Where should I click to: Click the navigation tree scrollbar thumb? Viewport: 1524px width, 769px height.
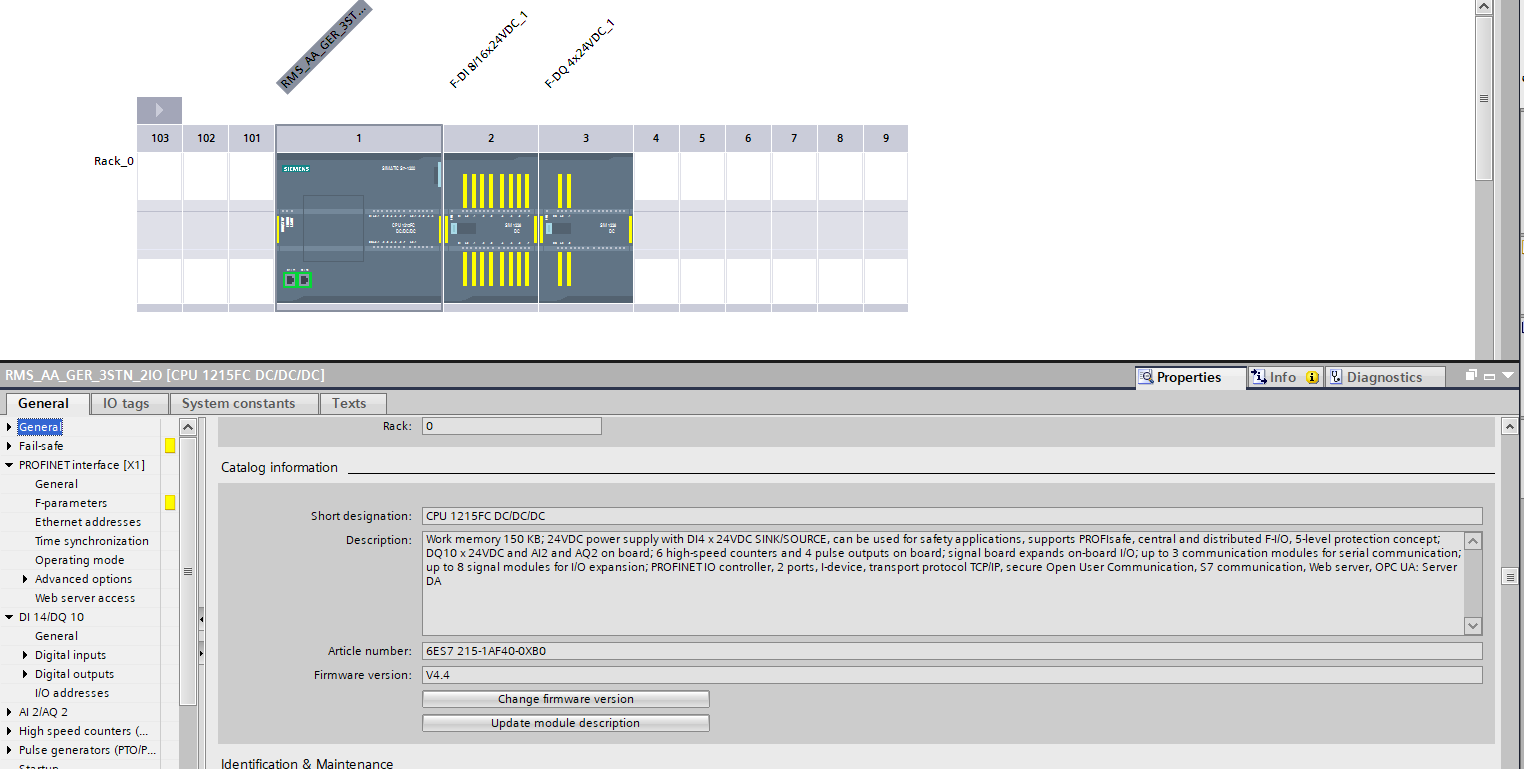click(x=188, y=570)
